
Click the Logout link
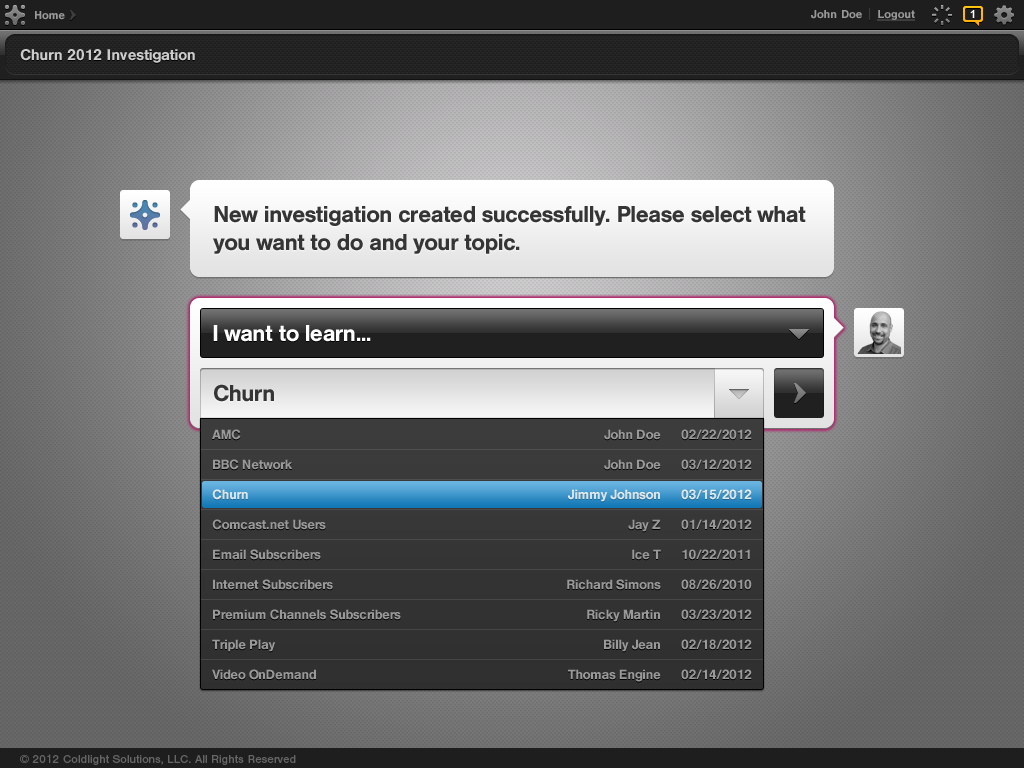896,15
